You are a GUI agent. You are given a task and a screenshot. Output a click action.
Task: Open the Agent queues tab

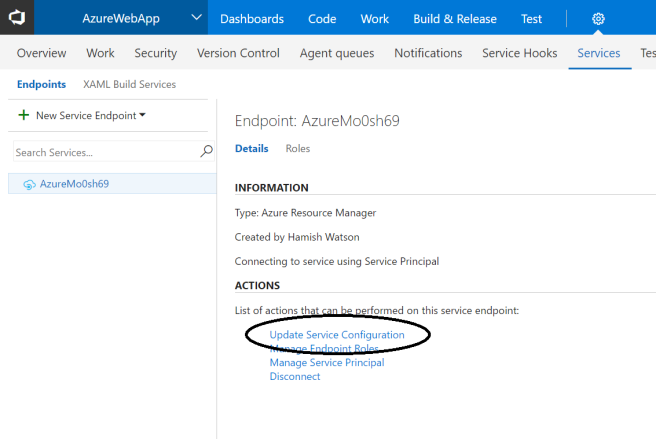point(337,53)
